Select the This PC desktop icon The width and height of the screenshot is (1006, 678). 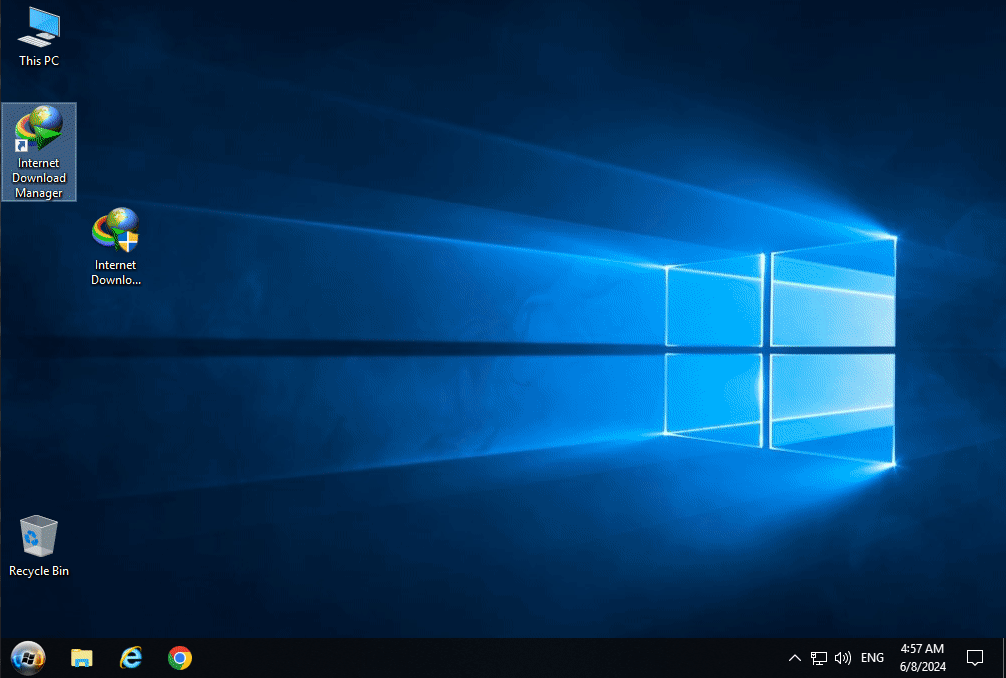coord(38,37)
